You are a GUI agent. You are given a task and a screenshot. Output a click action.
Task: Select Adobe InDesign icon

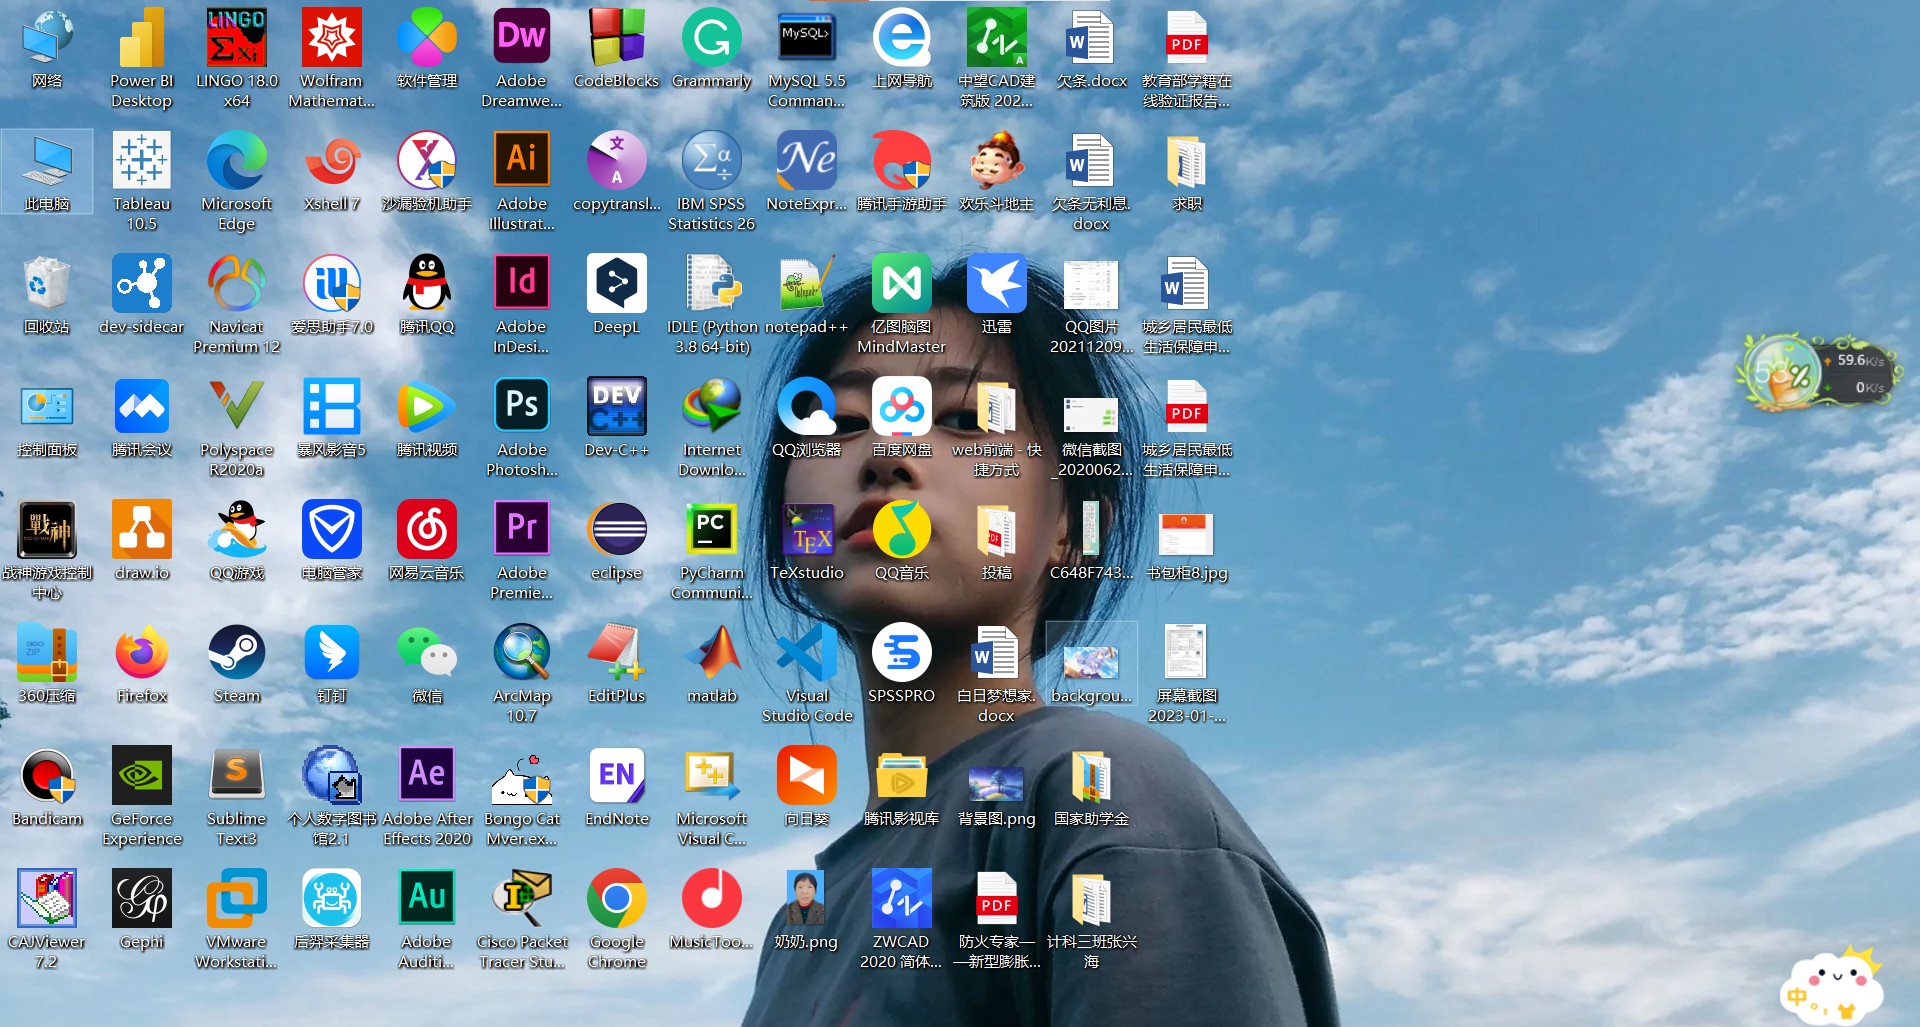[521, 284]
